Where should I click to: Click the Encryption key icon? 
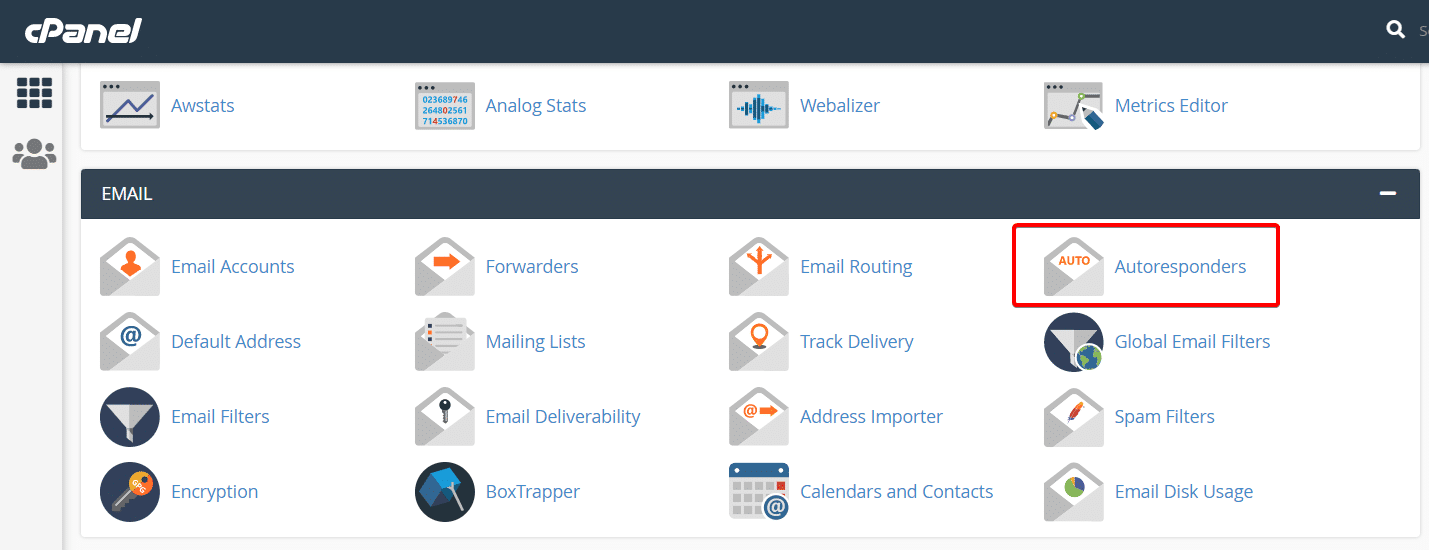(130, 492)
